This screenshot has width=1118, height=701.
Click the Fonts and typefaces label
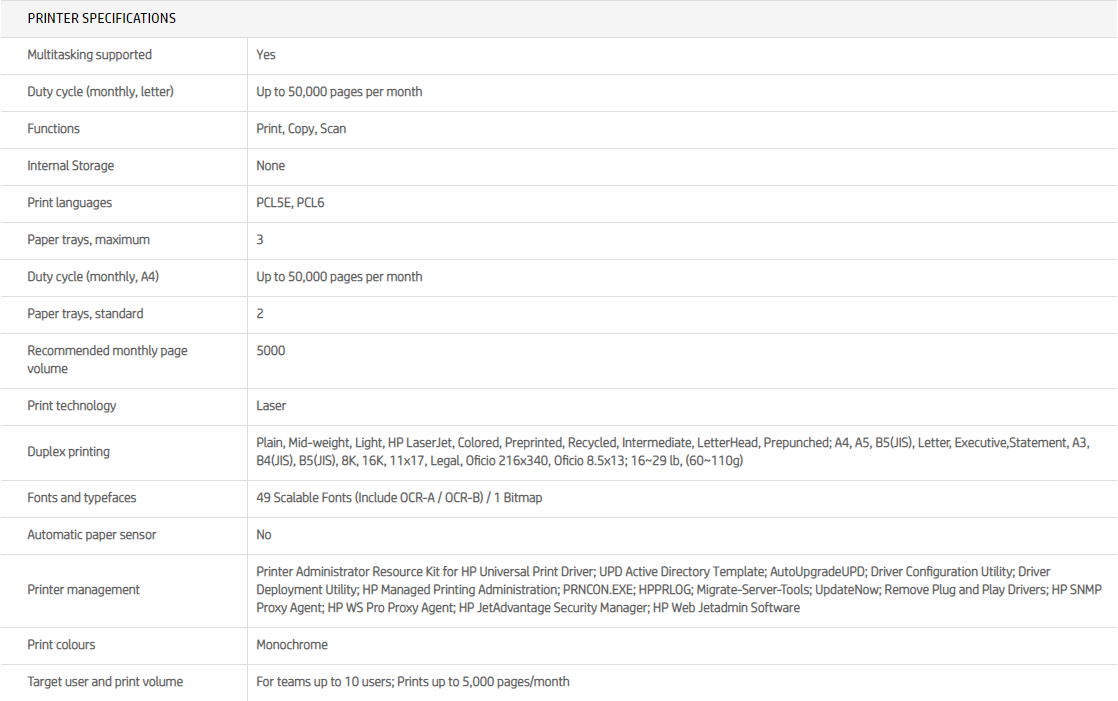(81, 498)
